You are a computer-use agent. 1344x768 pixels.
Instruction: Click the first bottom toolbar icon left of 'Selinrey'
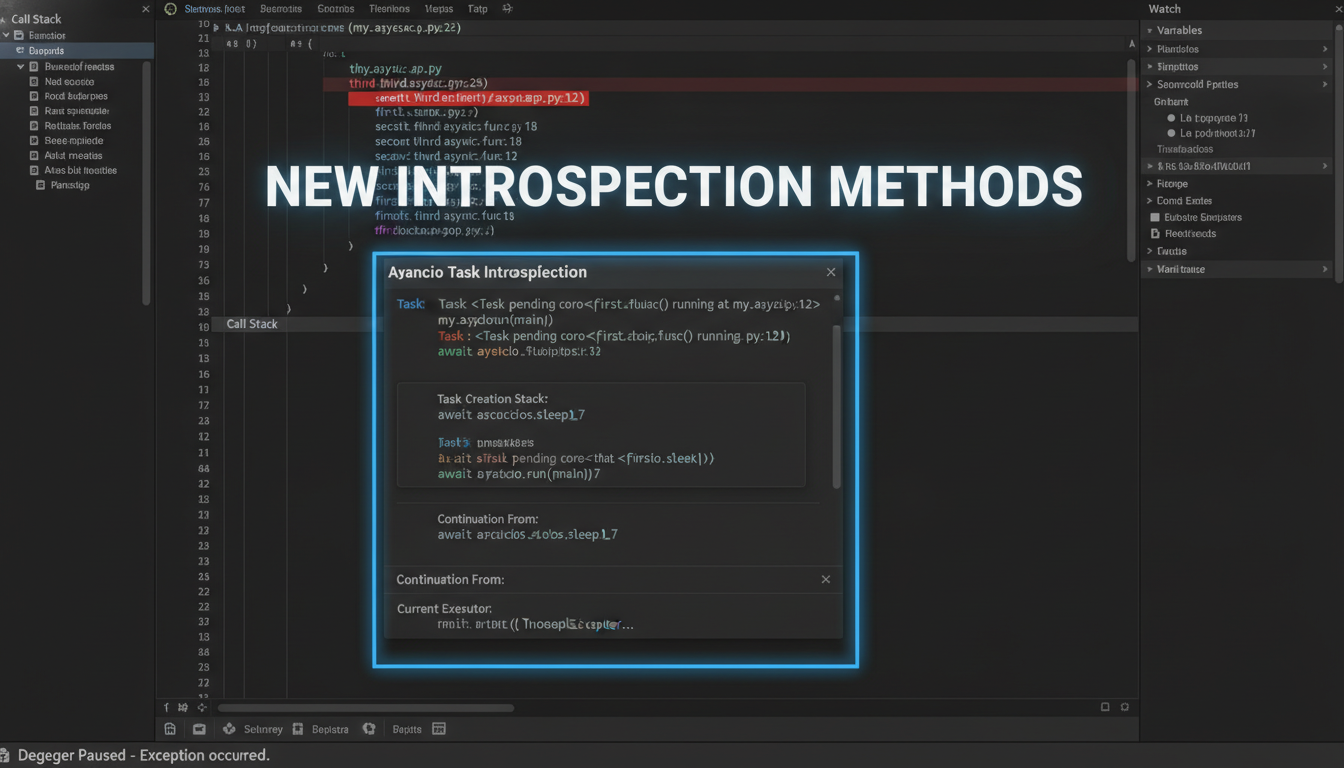coord(171,729)
